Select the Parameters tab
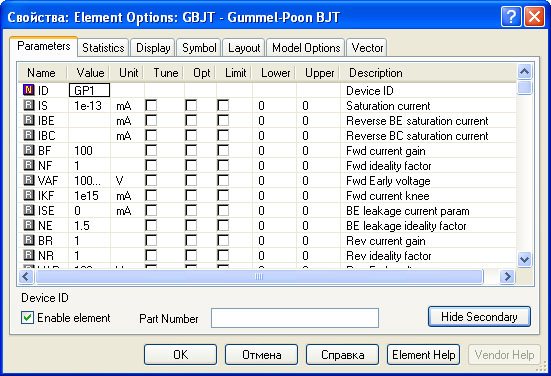Image resolution: width=551 pixels, height=376 pixels. click(x=44, y=46)
